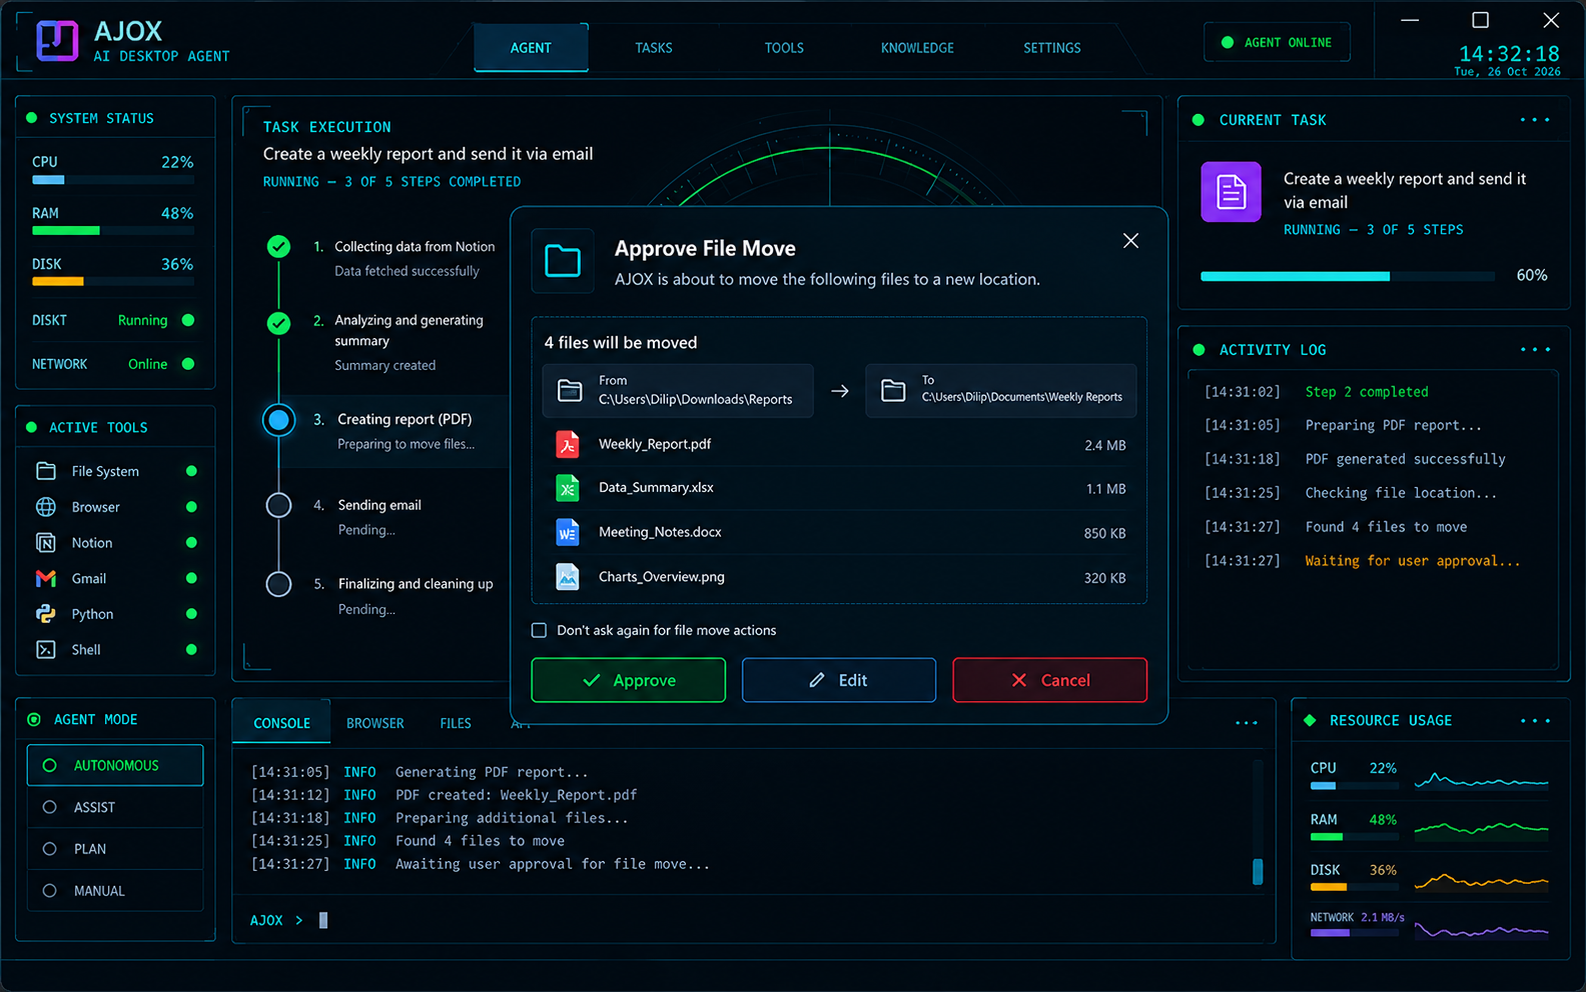Screen dimensions: 1586x992
Task: Click the image icon for Charts_Overview.png
Action: click(568, 577)
